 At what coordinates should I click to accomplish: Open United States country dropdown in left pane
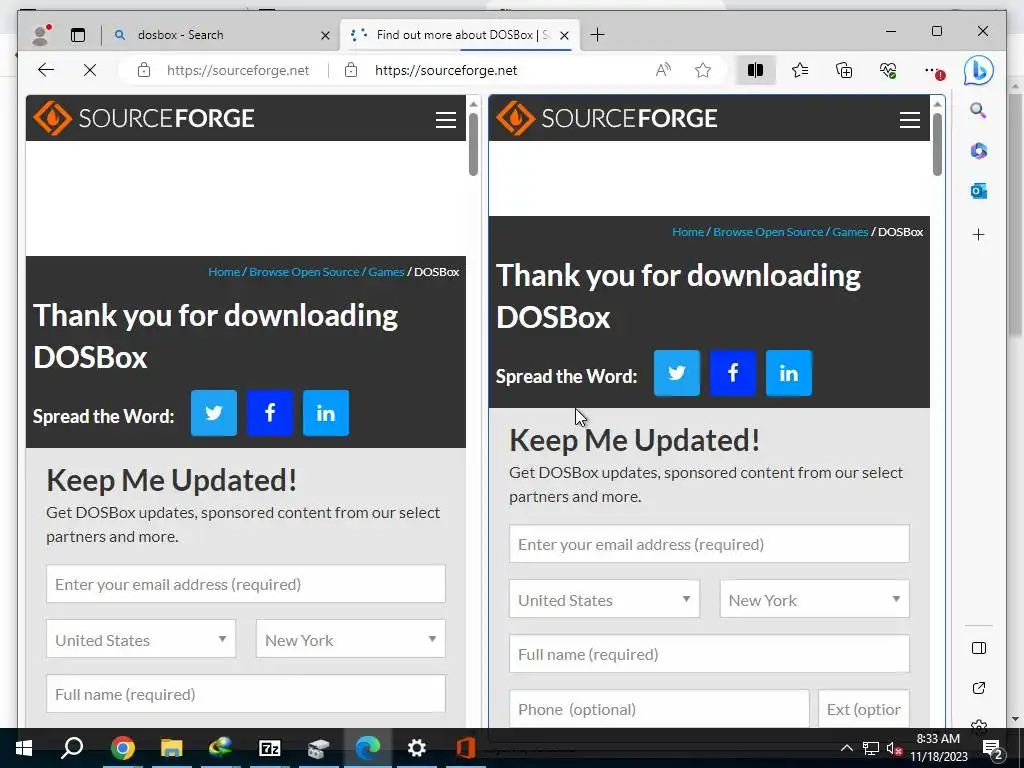click(141, 639)
